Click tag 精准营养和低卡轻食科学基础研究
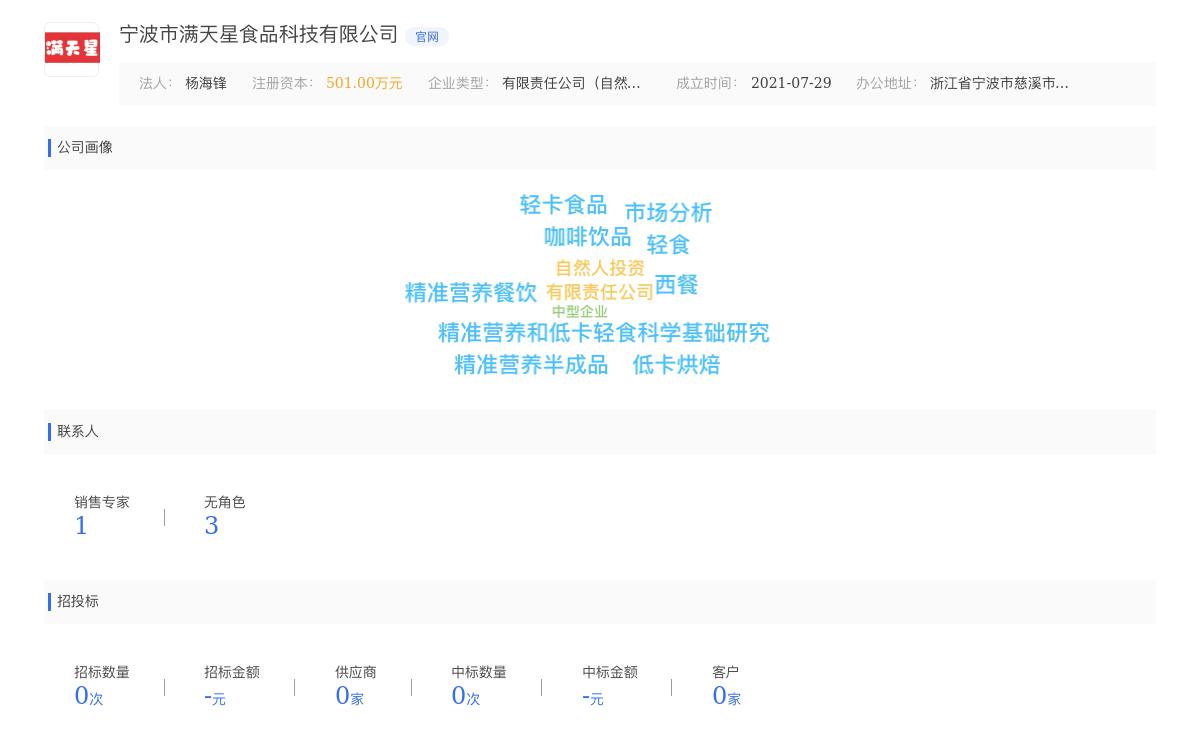Image resolution: width=1200 pixels, height=752 pixels. pyautogui.click(x=604, y=333)
